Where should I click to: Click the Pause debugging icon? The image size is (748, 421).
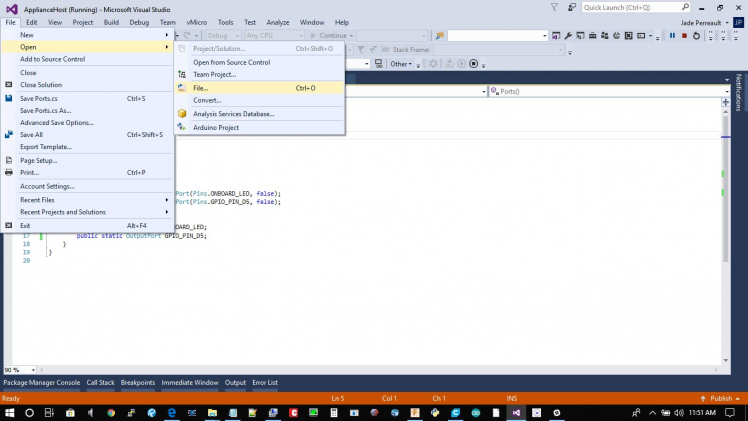pyautogui.click(x=672, y=36)
